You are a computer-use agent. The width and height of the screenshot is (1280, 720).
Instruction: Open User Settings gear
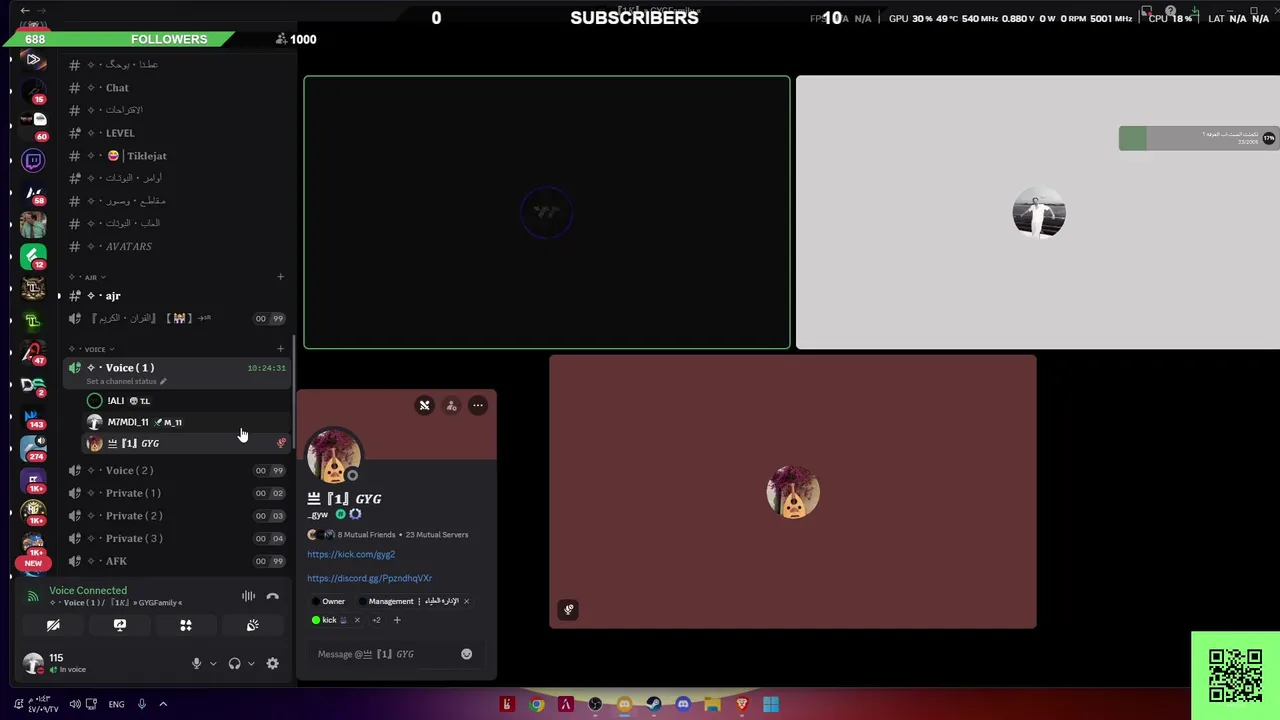(x=272, y=663)
